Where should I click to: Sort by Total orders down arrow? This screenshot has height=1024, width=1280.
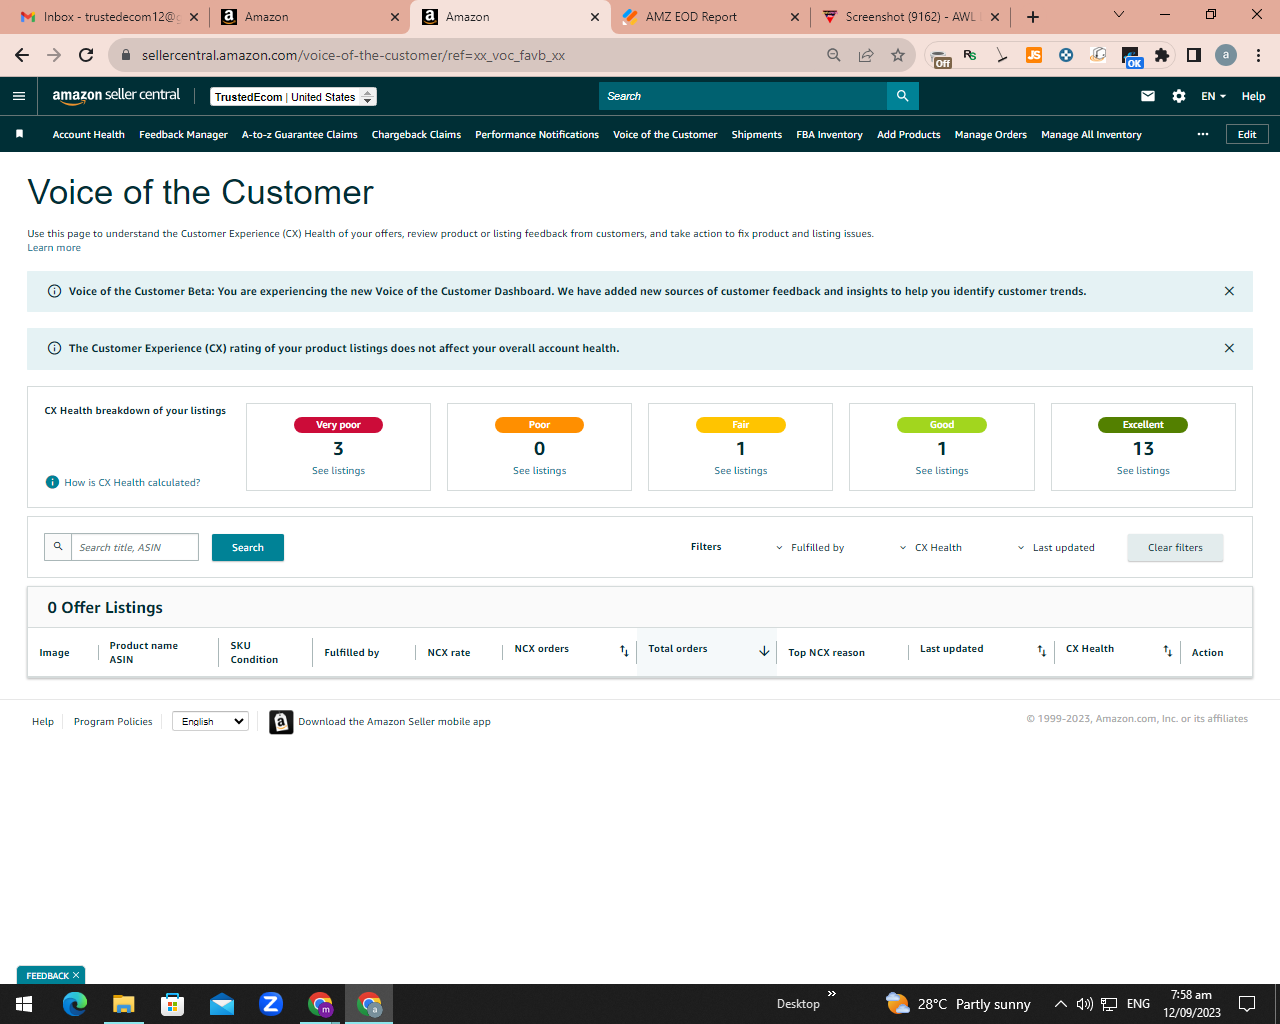[x=764, y=651]
